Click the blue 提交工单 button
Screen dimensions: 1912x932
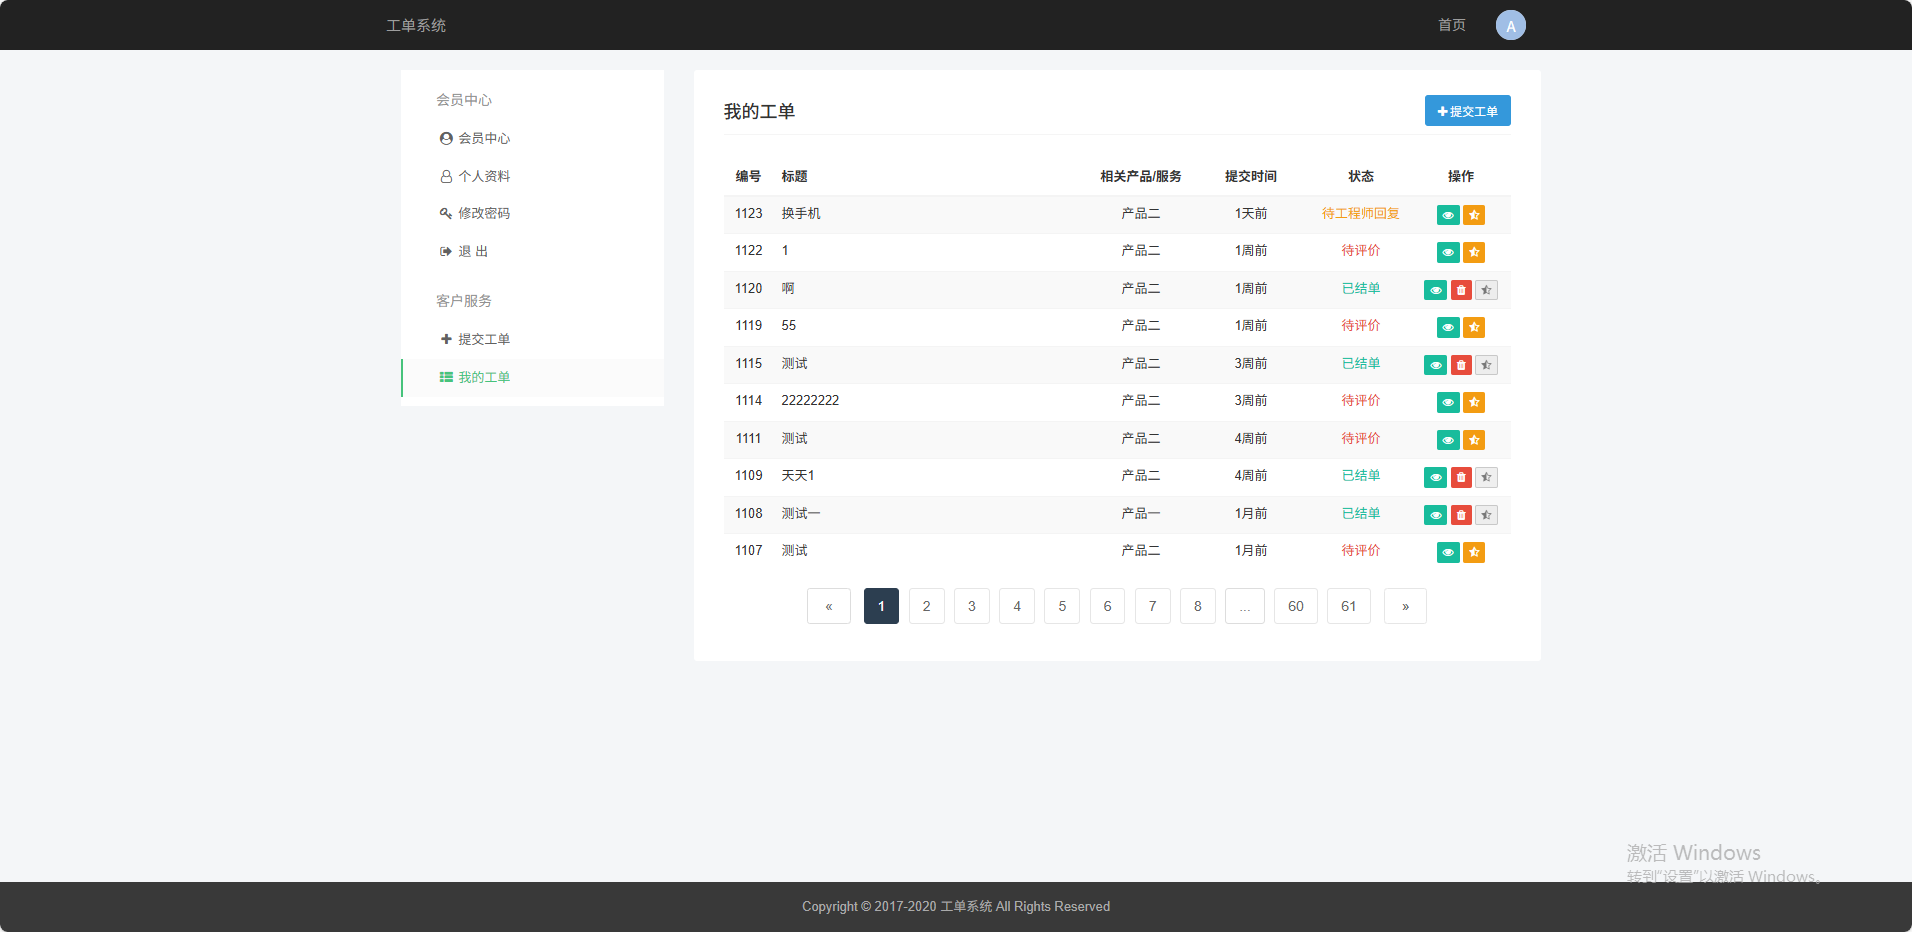(1467, 111)
